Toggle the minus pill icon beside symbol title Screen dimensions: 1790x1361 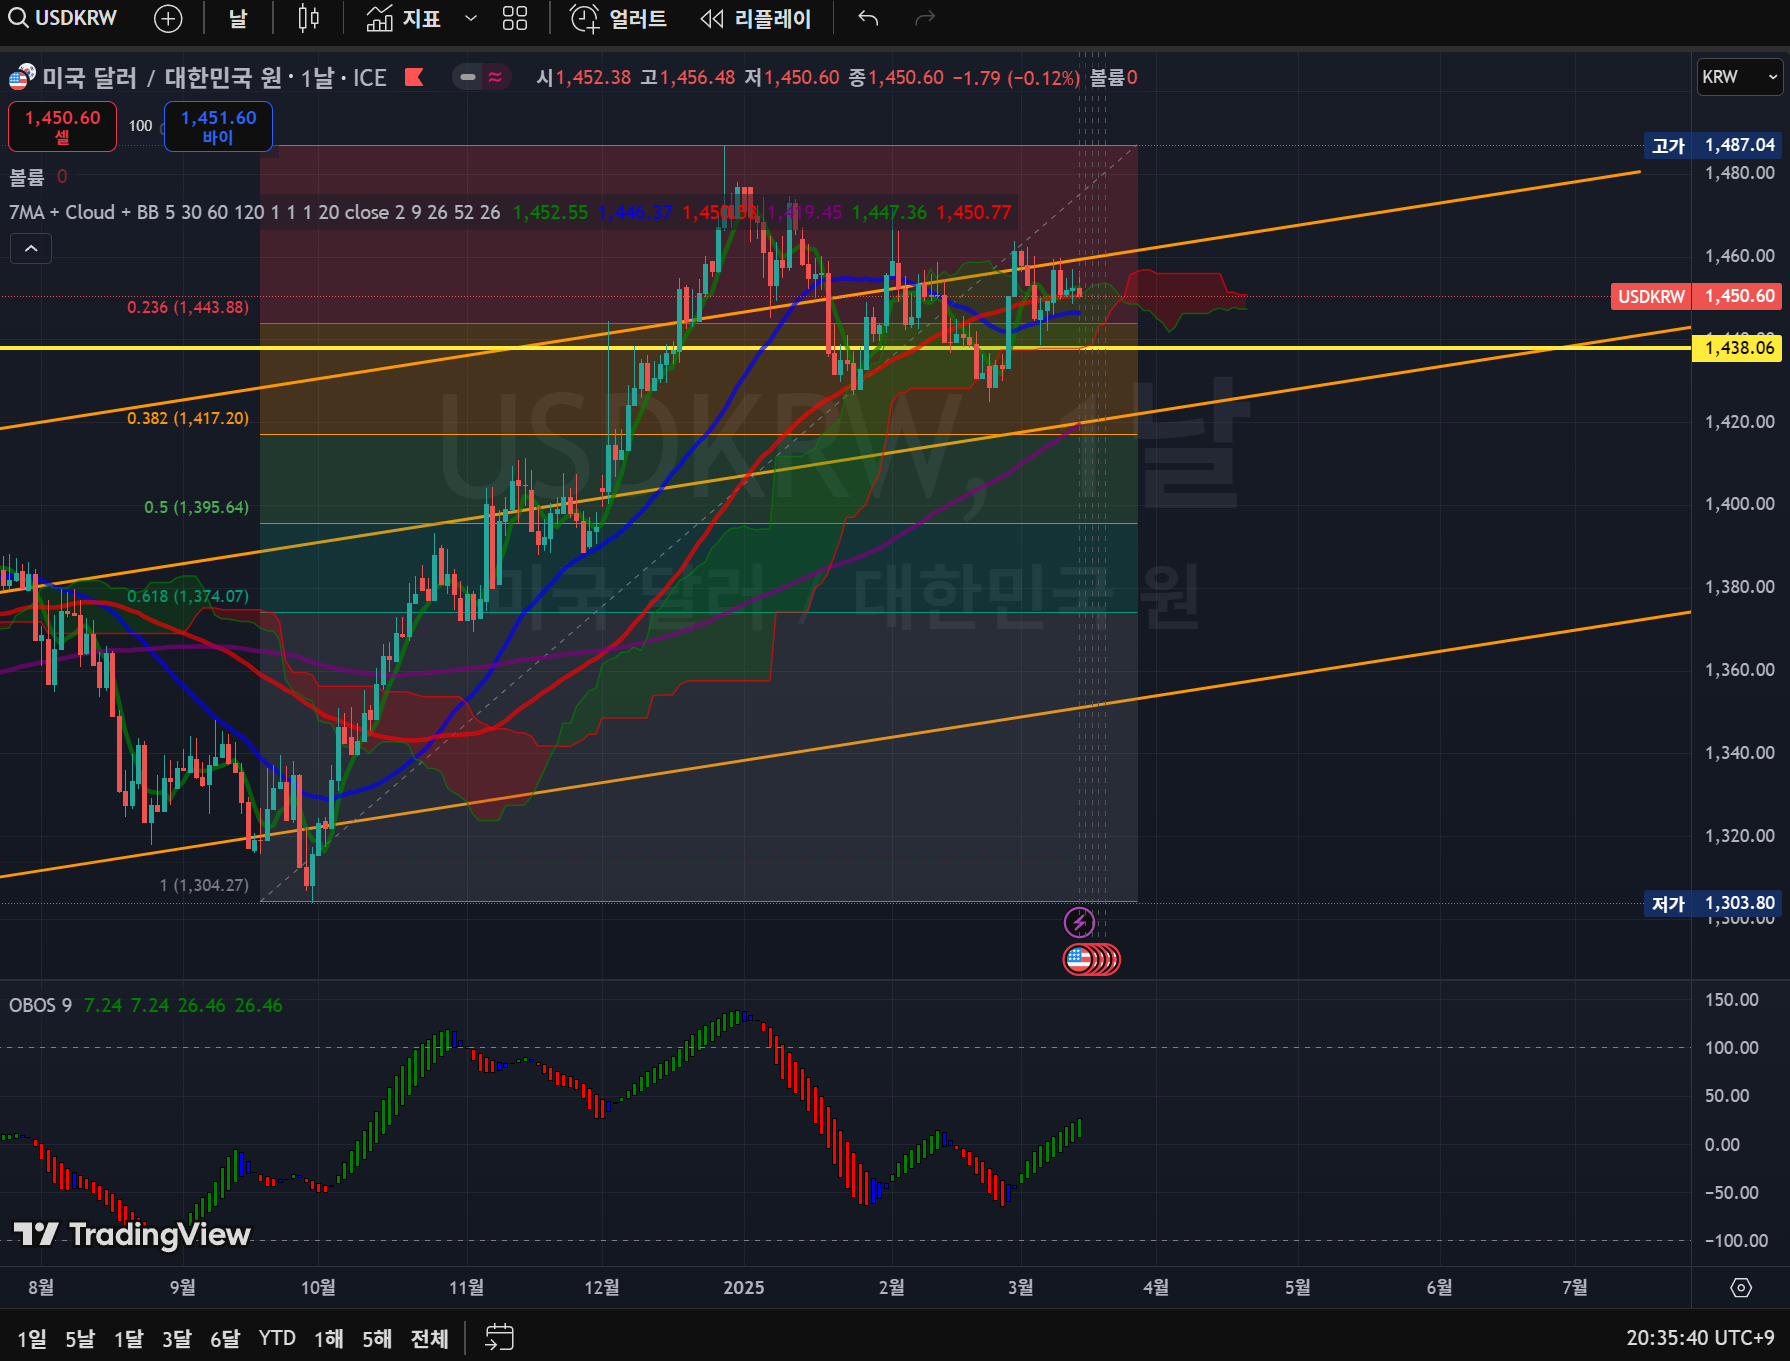point(467,77)
